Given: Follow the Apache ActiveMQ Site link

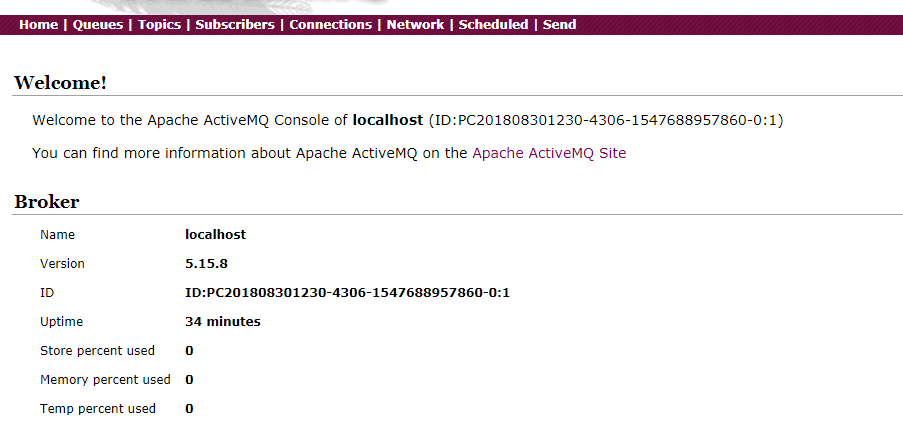Looking at the screenshot, I should [549, 153].
